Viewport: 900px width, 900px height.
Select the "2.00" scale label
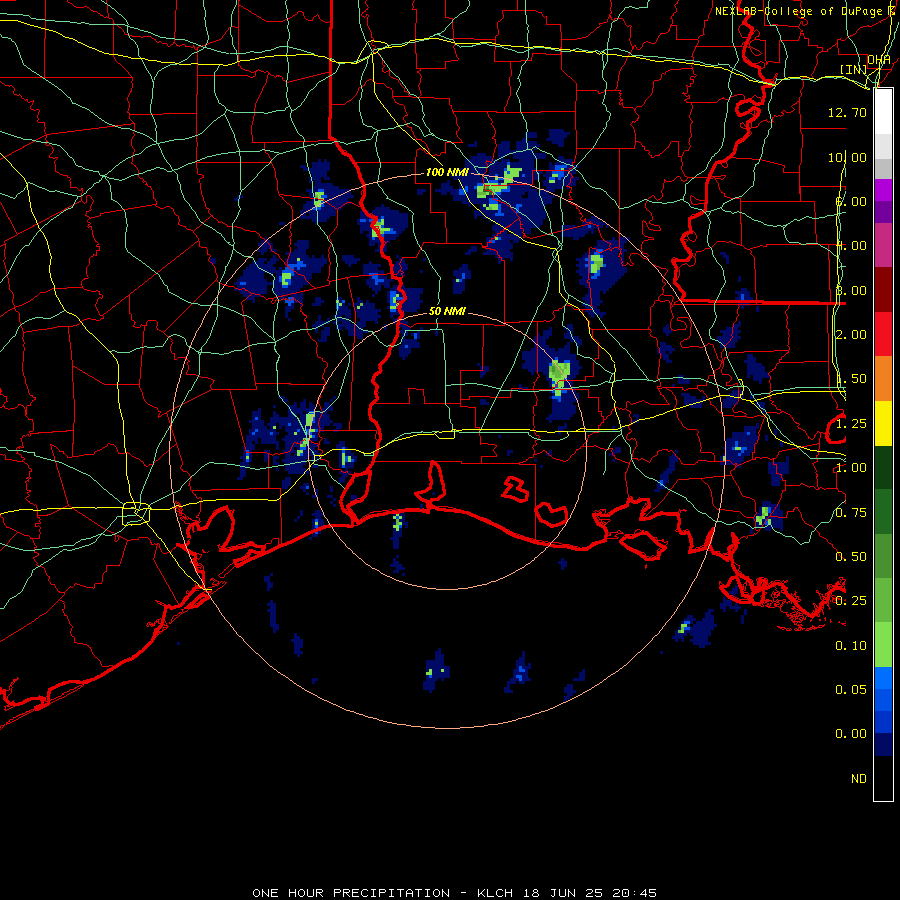click(x=851, y=335)
